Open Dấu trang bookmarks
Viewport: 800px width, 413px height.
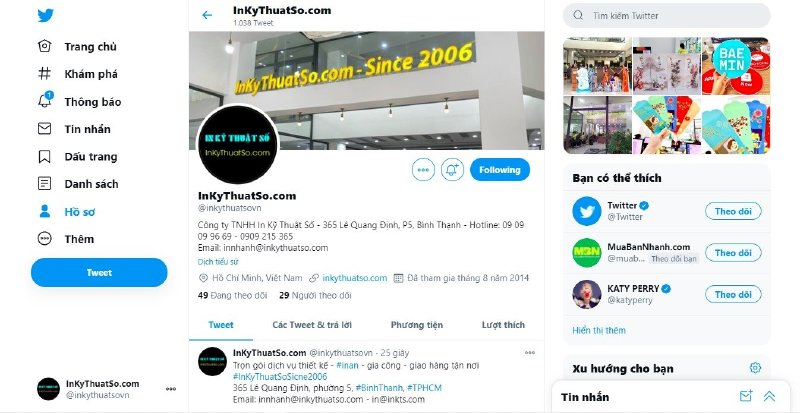click(78, 157)
